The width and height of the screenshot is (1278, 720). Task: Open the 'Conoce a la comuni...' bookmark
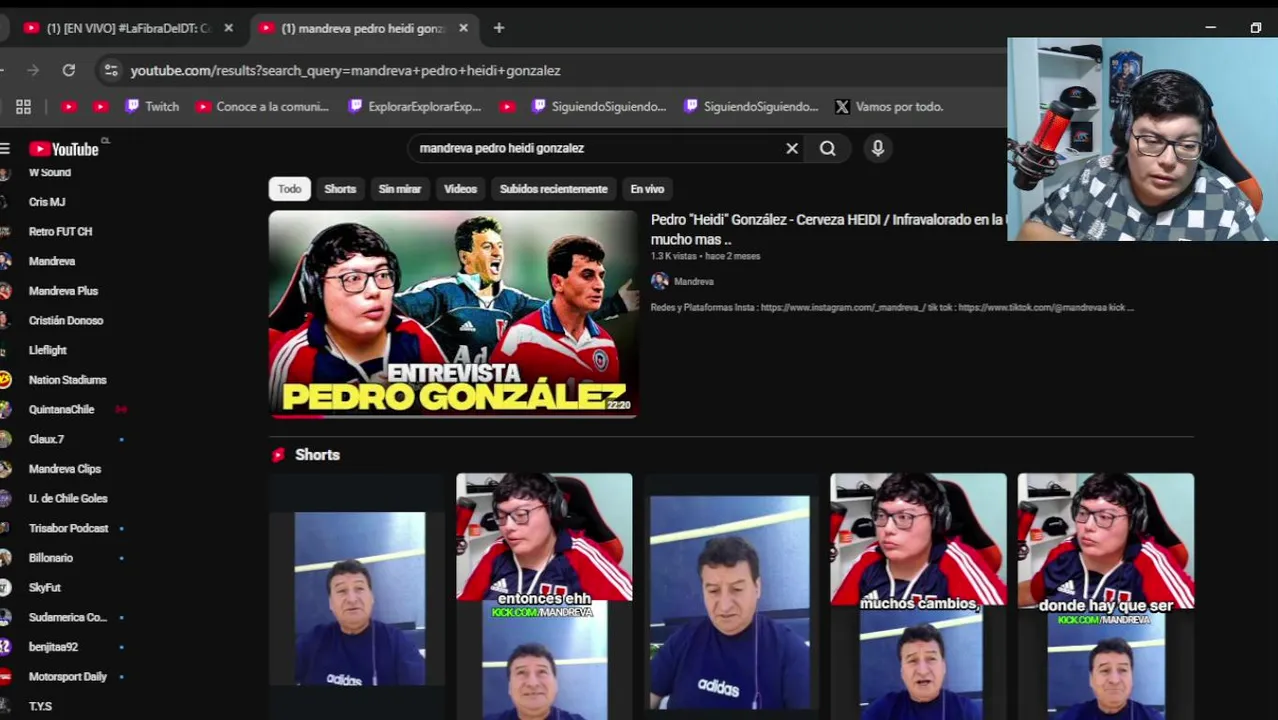tap(263, 106)
